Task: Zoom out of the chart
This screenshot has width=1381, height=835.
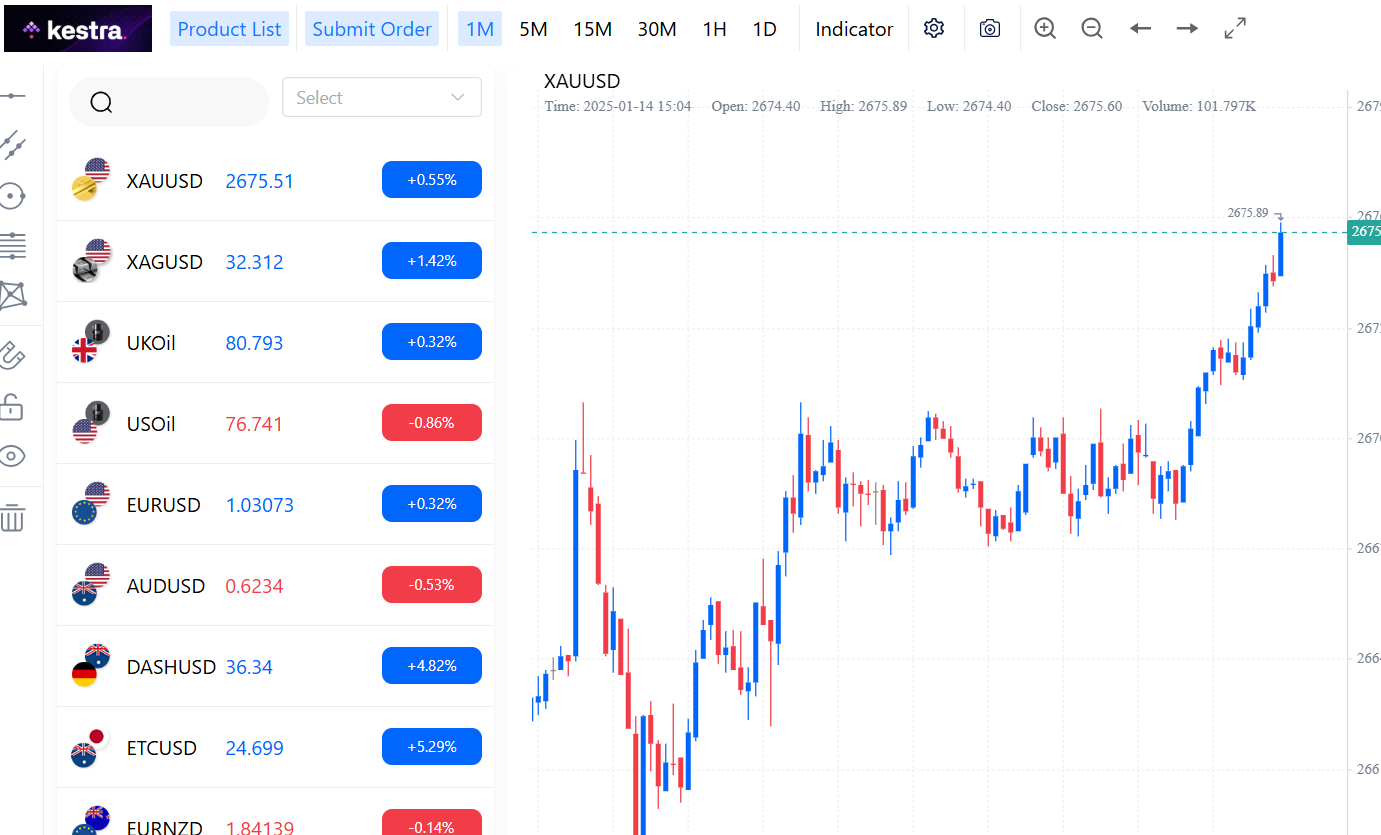Action: pos(1092,29)
